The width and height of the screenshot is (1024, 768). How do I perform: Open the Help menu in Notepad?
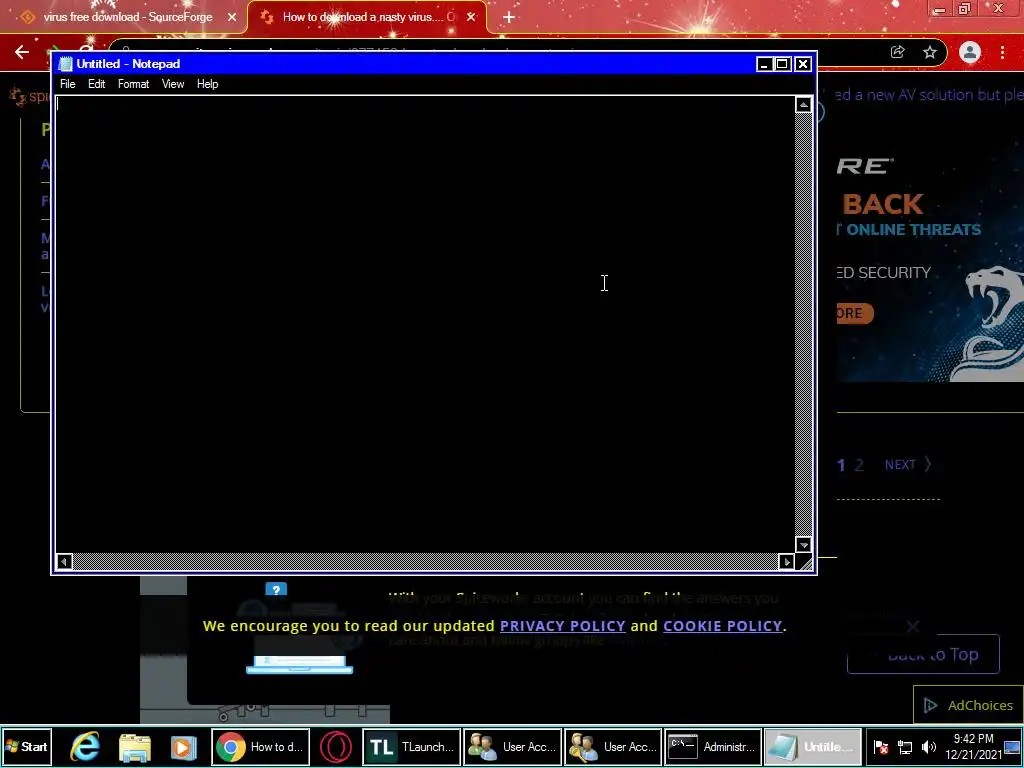coord(208,84)
